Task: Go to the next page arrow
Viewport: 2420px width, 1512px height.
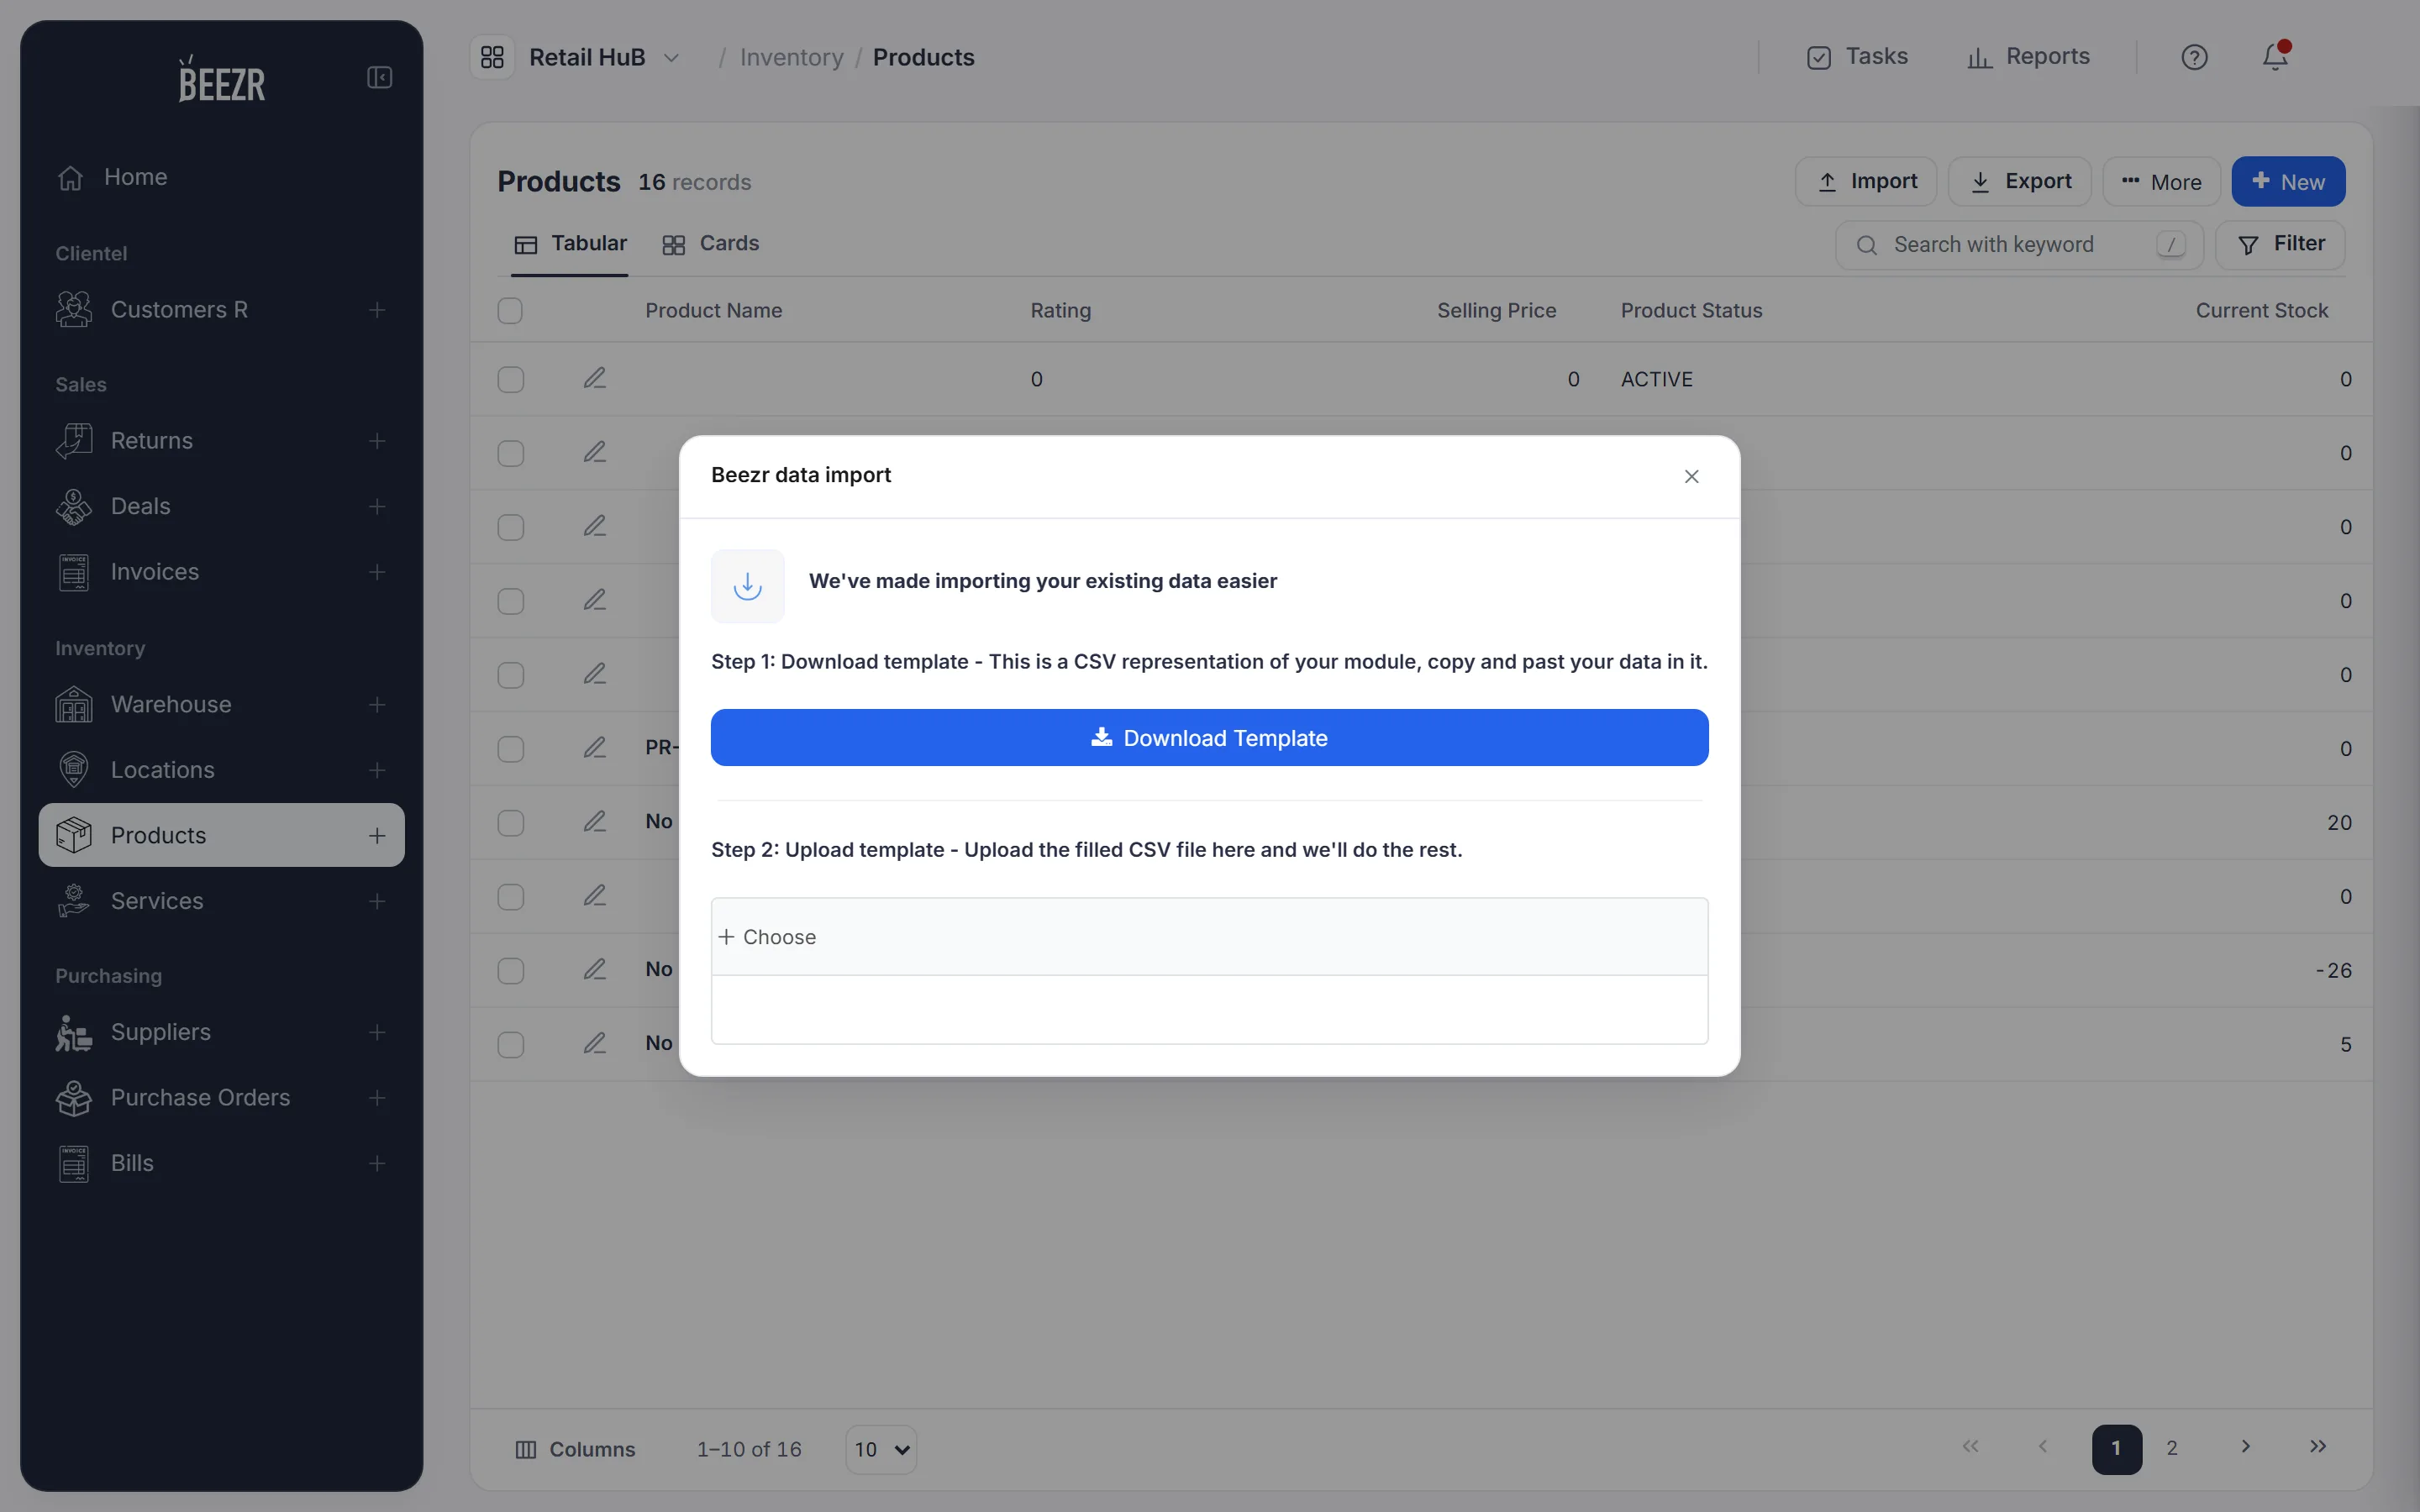Action: coord(2246,1447)
